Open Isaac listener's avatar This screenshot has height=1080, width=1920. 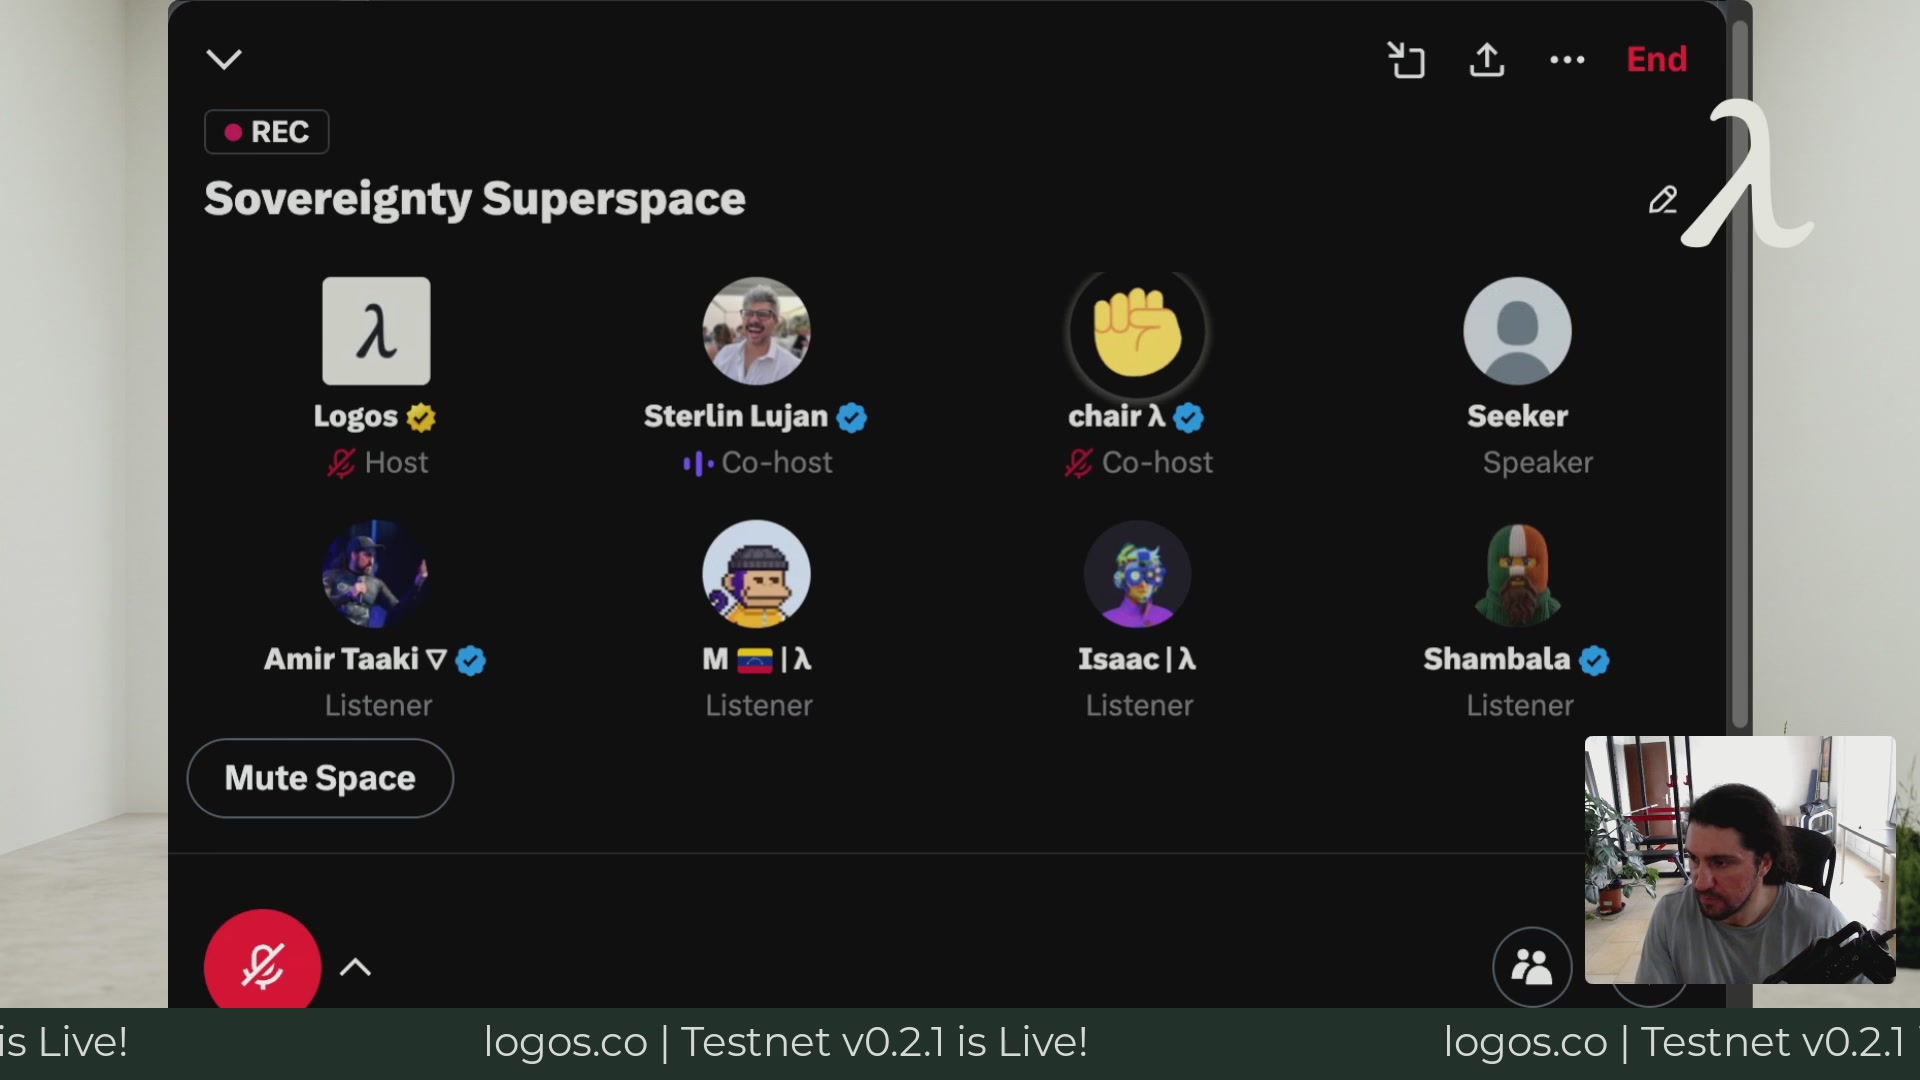pyautogui.click(x=1137, y=574)
